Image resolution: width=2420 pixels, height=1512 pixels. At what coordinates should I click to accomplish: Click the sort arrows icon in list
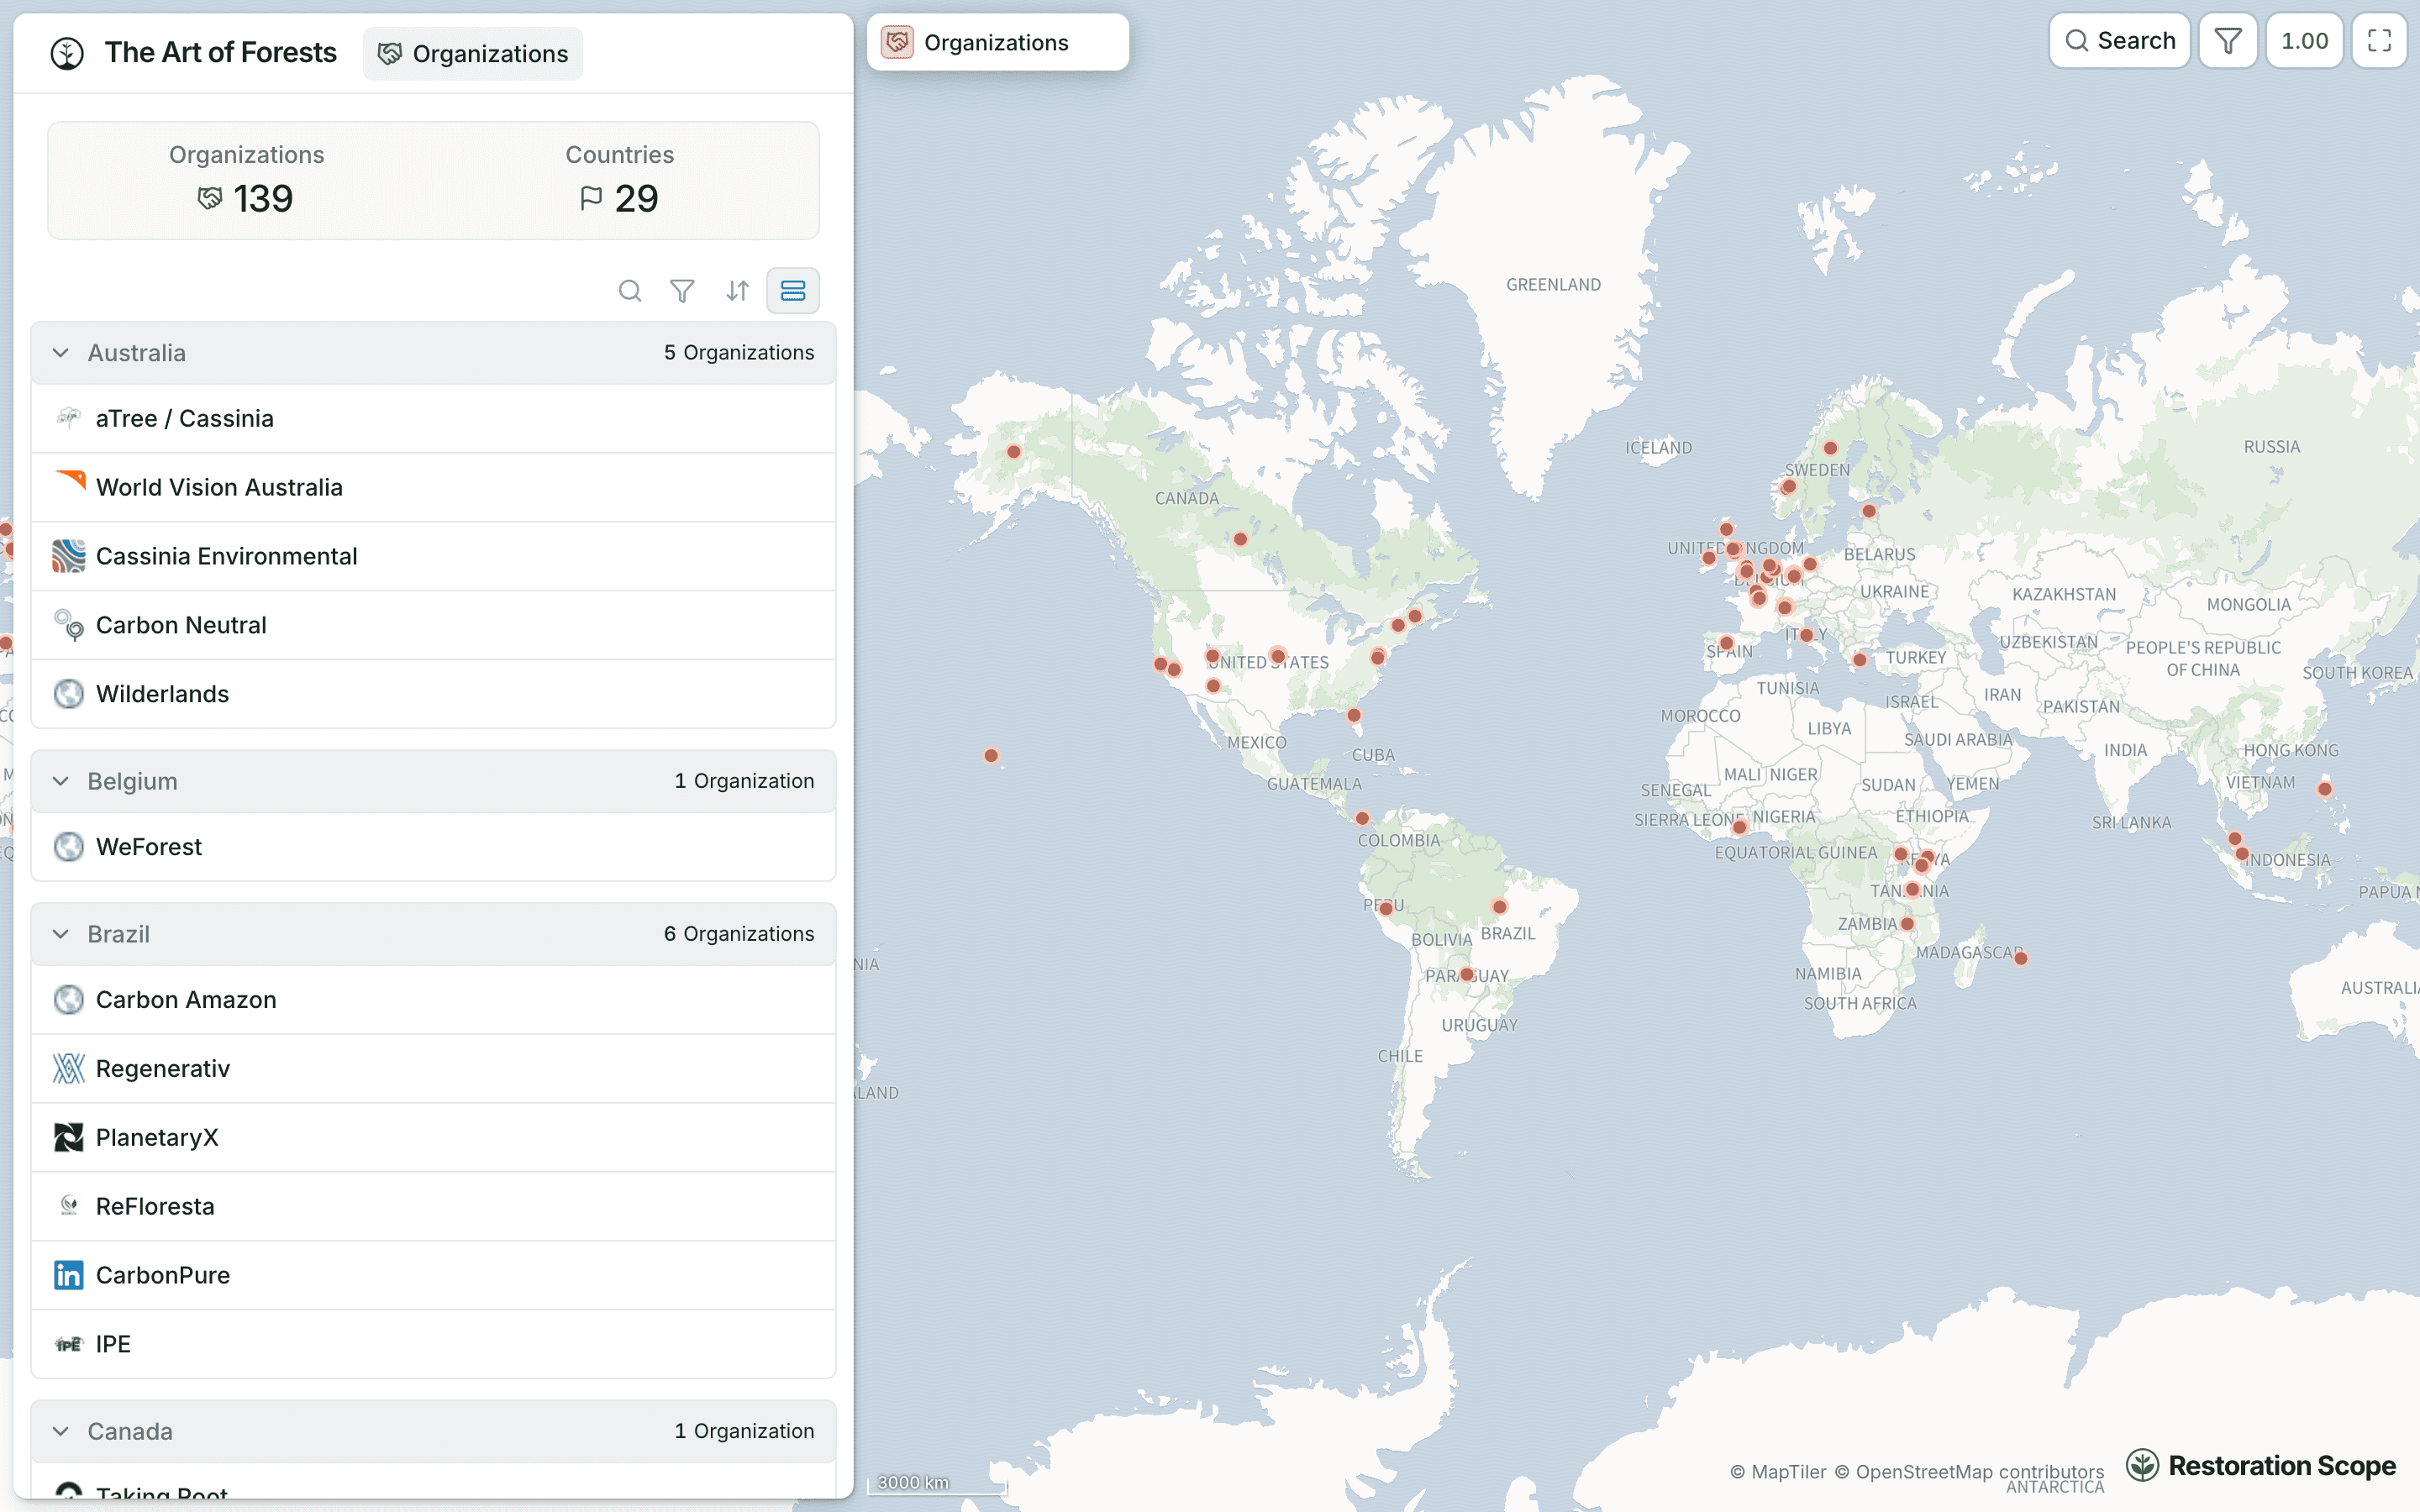click(737, 291)
